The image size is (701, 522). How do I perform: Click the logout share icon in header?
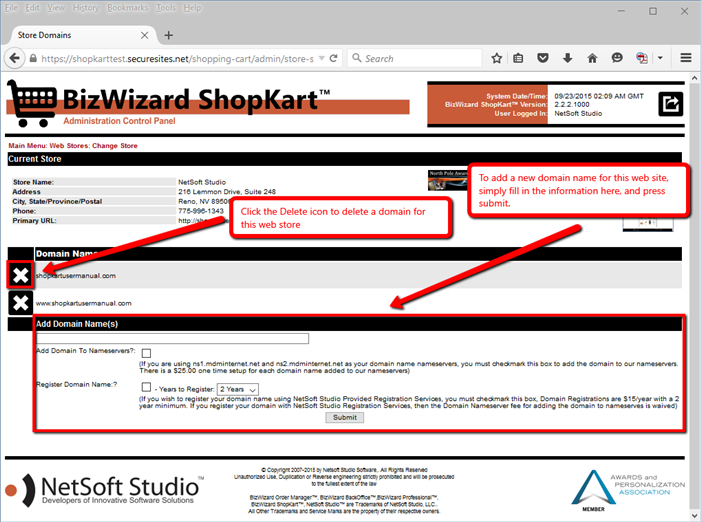(x=671, y=104)
